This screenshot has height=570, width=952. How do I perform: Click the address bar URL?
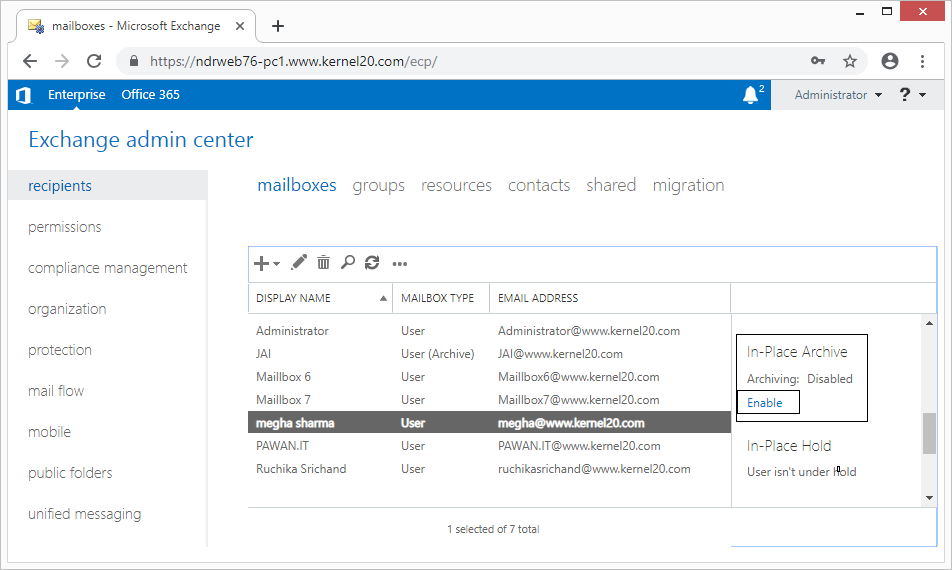click(x=293, y=61)
